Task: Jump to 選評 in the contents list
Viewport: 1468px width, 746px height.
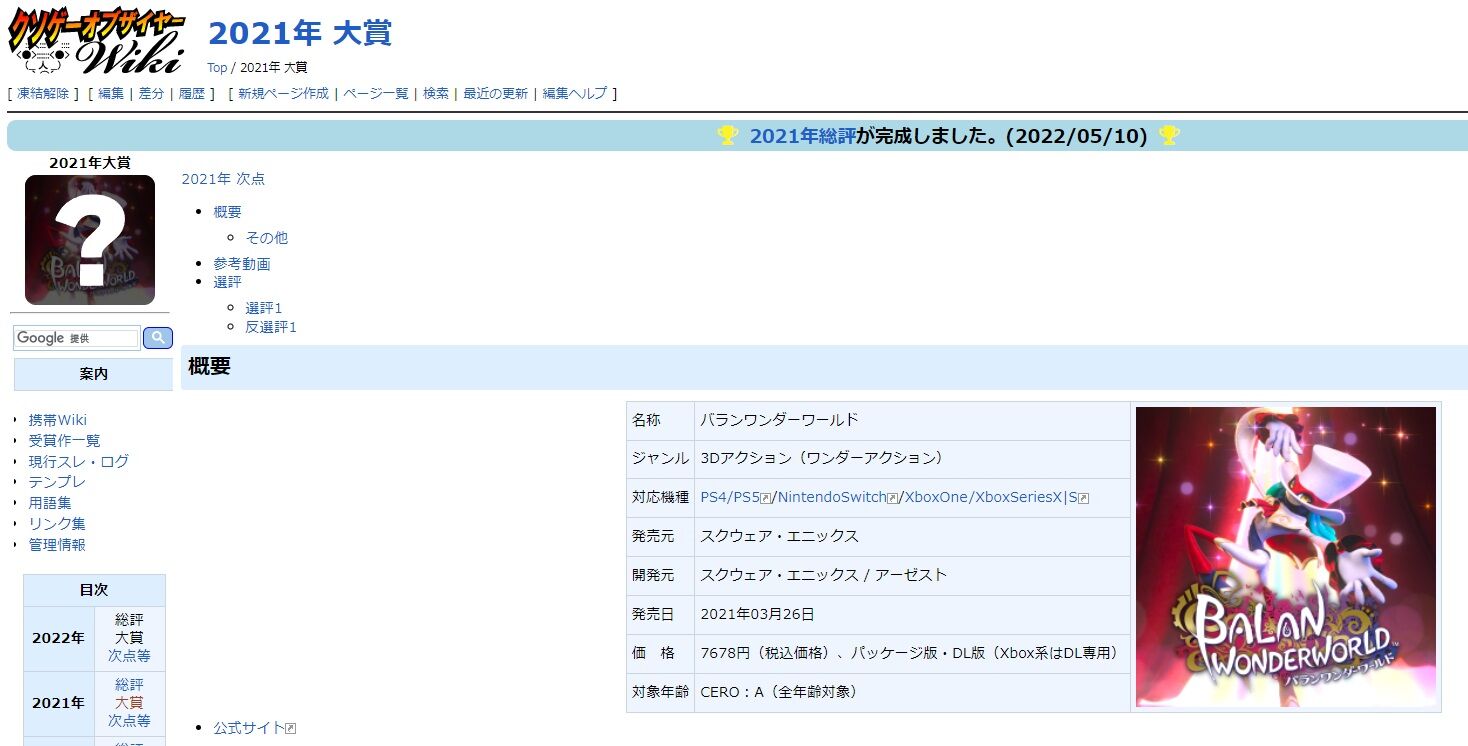Action: [x=227, y=282]
